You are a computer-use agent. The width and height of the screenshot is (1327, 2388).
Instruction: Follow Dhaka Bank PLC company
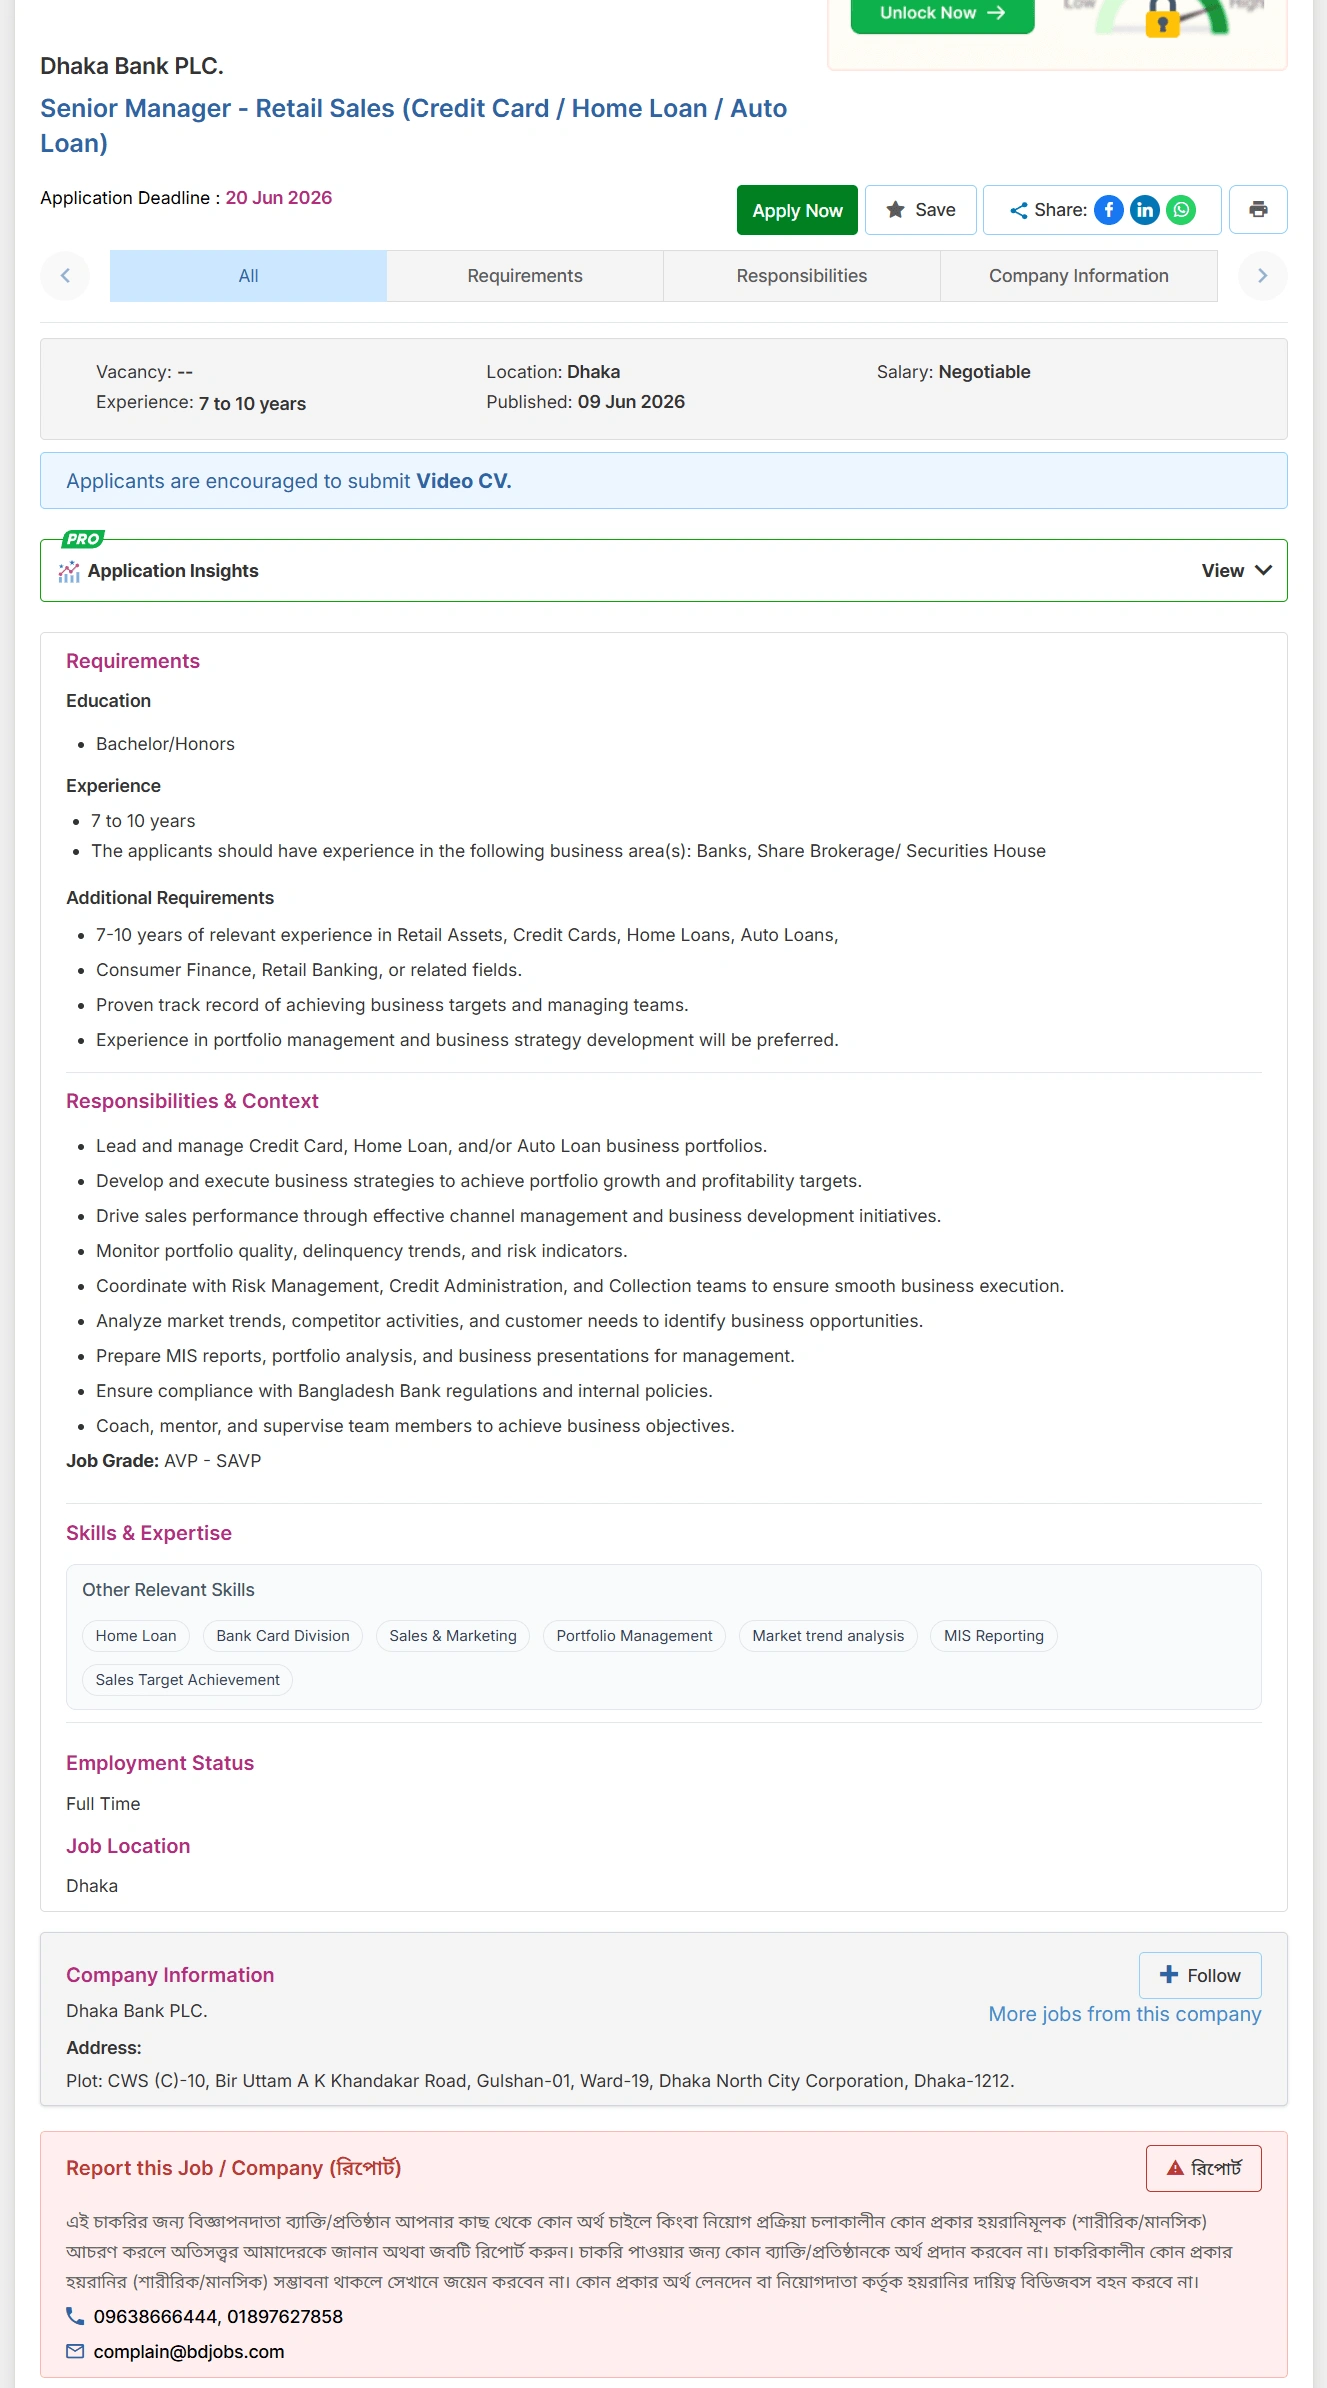tap(1200, 1975)
